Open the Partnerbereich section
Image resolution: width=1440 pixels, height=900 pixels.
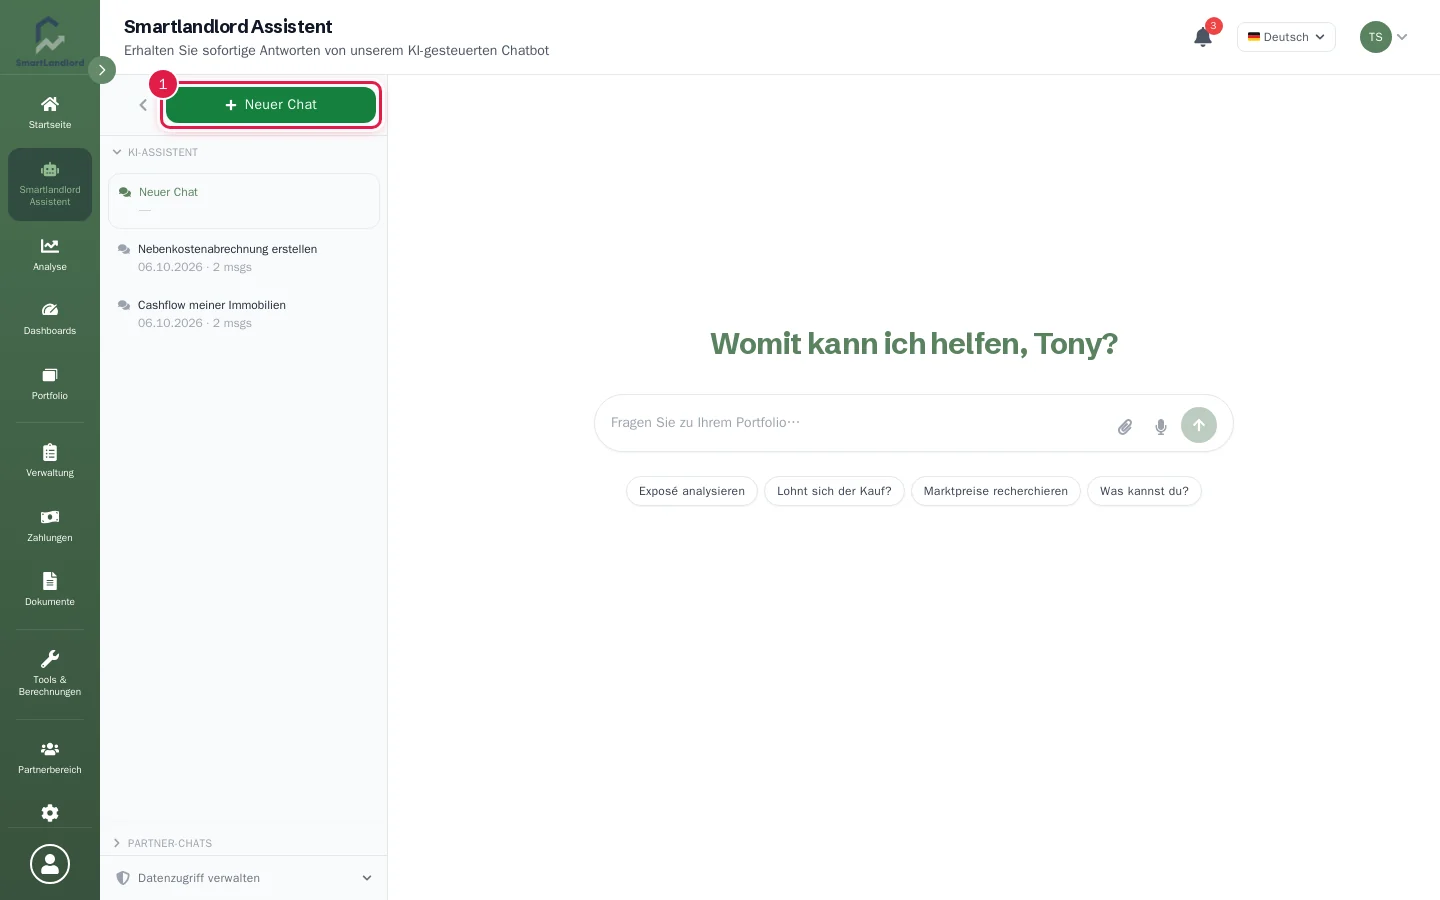pos(50,757)
